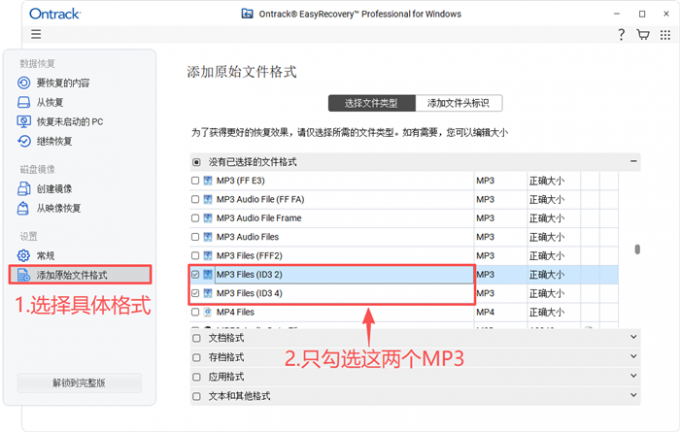Image resolution: width=680 pixels, height=432 pixels.
Task: Open the help question mark icon
Action: click(x=621, y=35)
